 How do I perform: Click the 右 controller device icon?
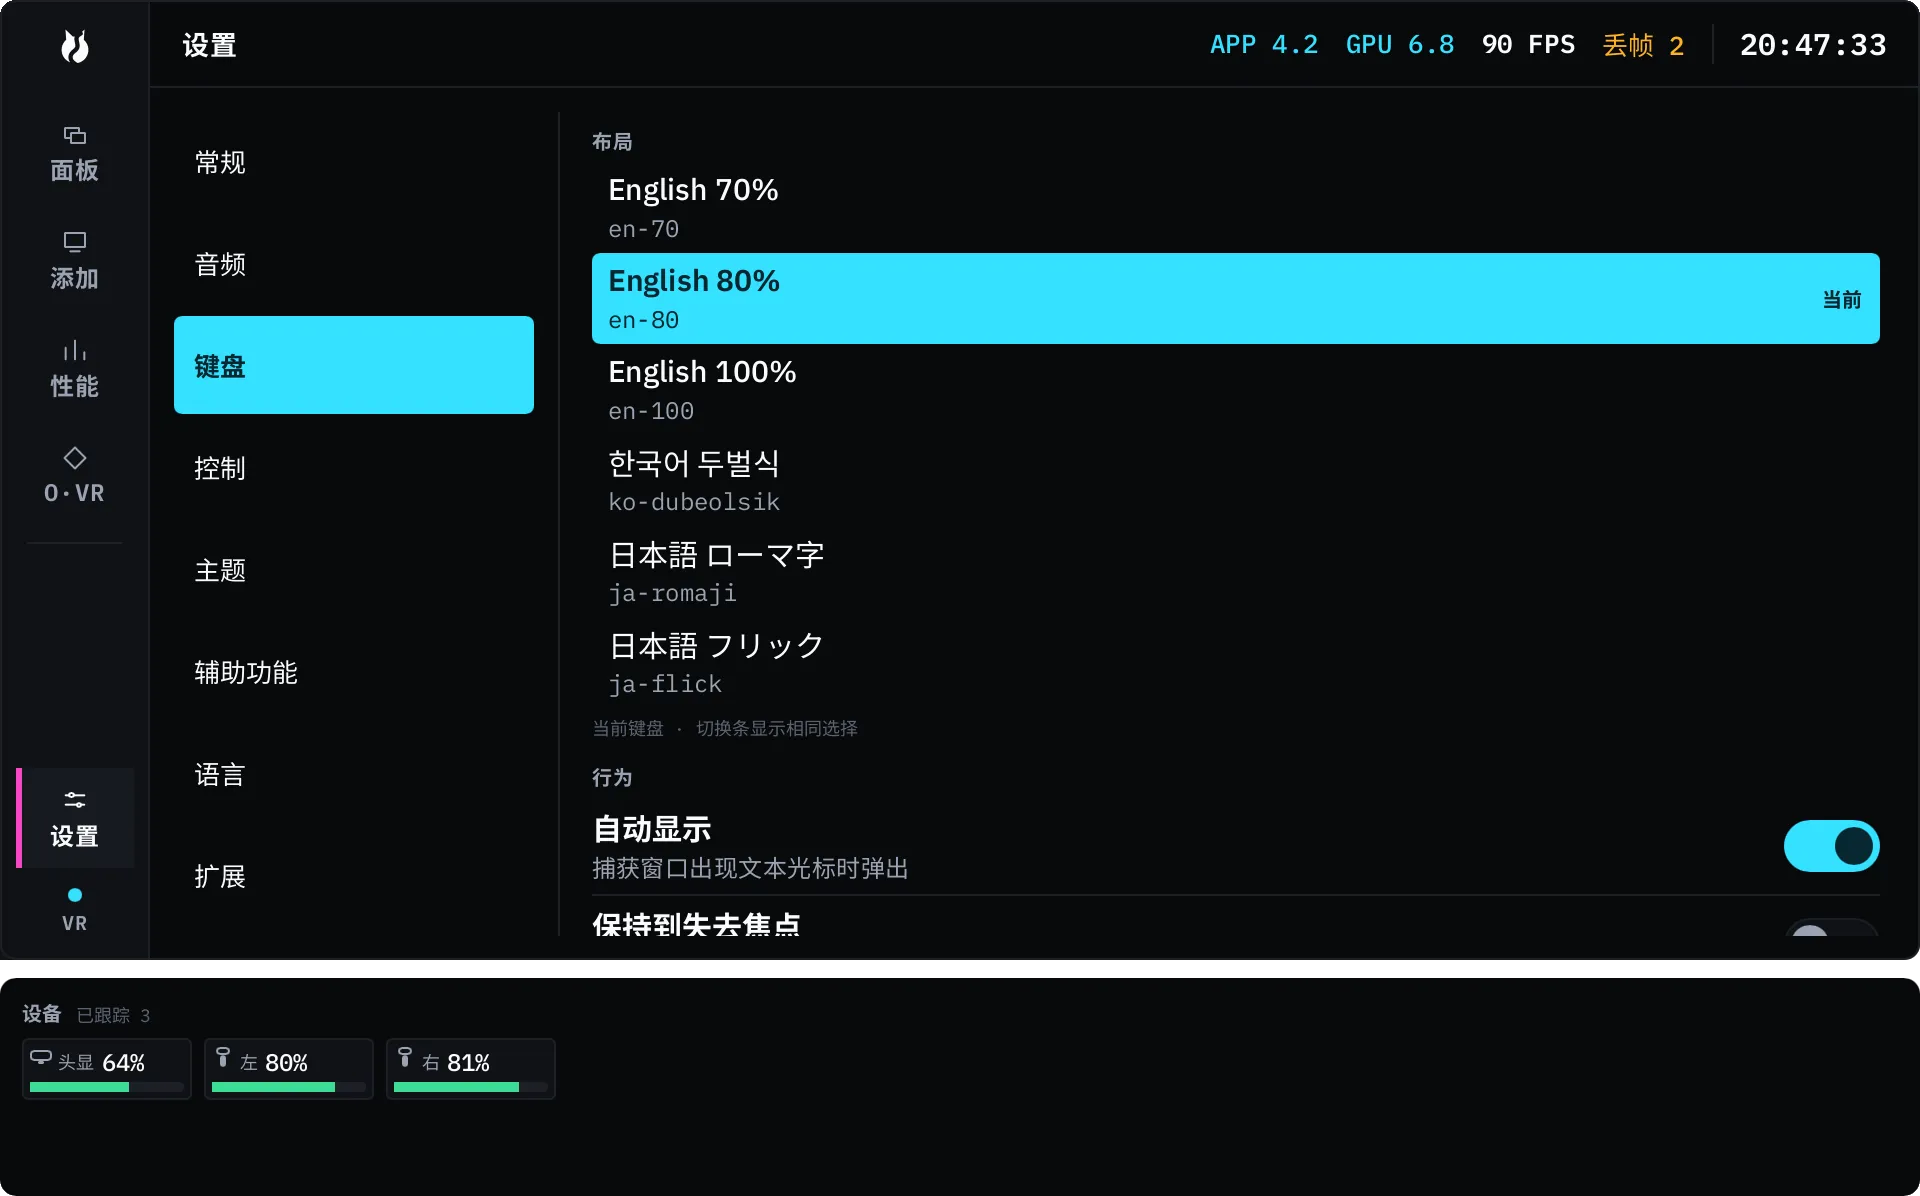pyautogui.click(x=405, y=1057)
